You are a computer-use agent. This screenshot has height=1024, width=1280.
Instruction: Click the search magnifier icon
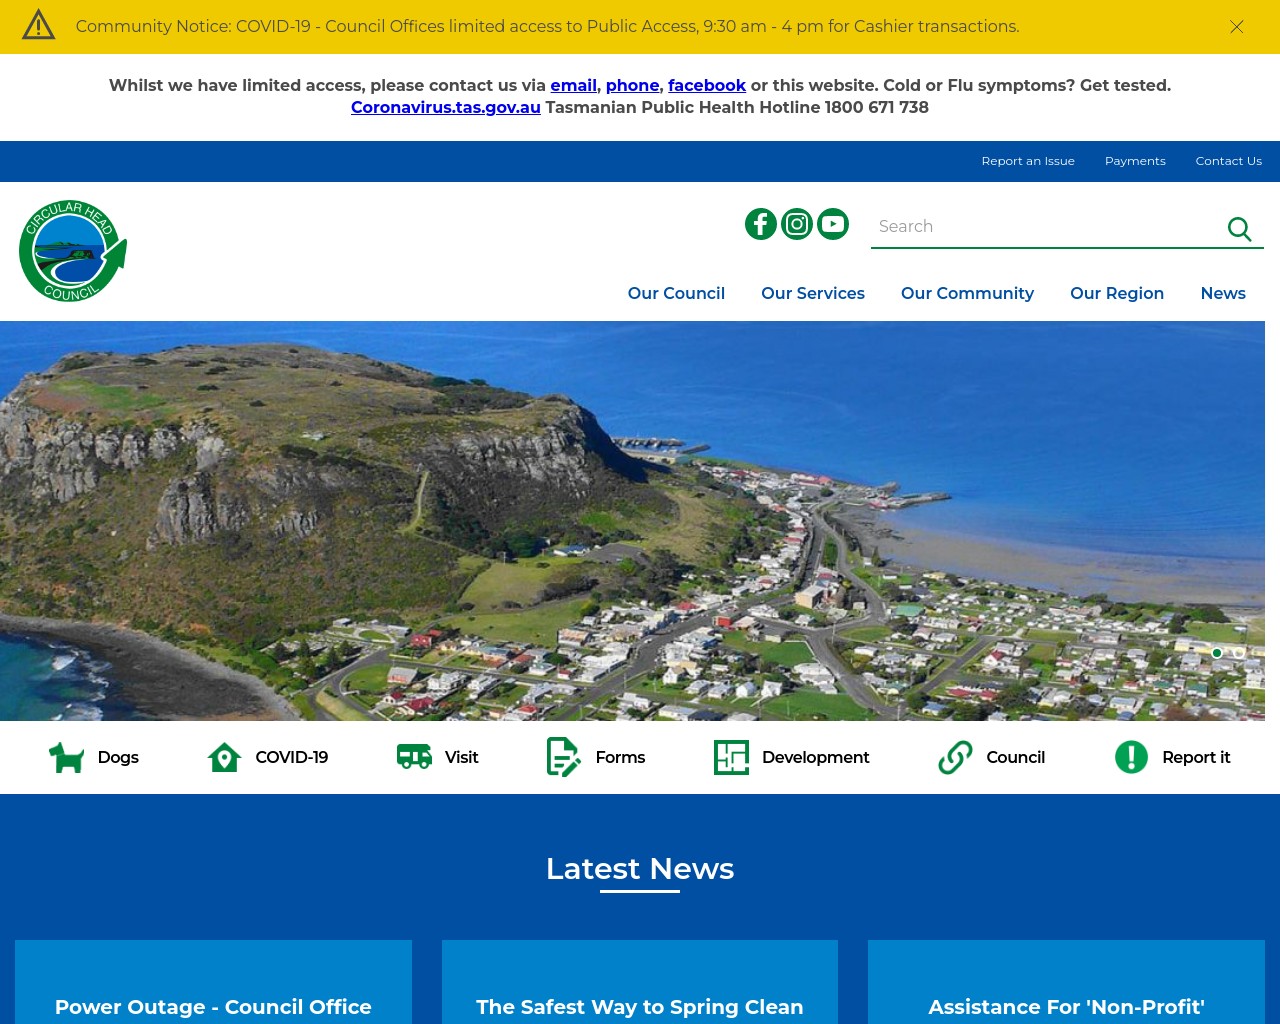tap(1239, 229)
